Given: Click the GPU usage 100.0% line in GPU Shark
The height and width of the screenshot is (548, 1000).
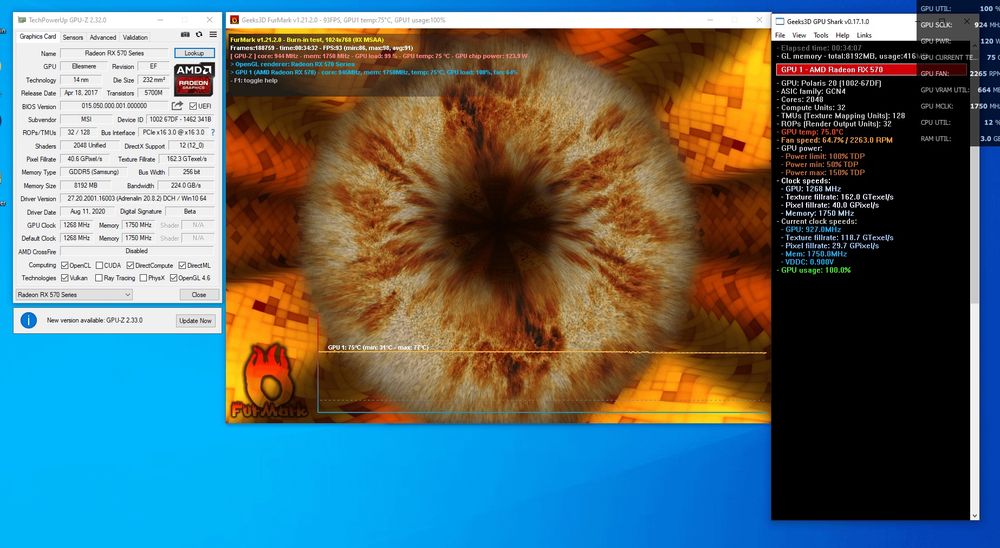Looking at the screenshot, I should click(816, 270).
